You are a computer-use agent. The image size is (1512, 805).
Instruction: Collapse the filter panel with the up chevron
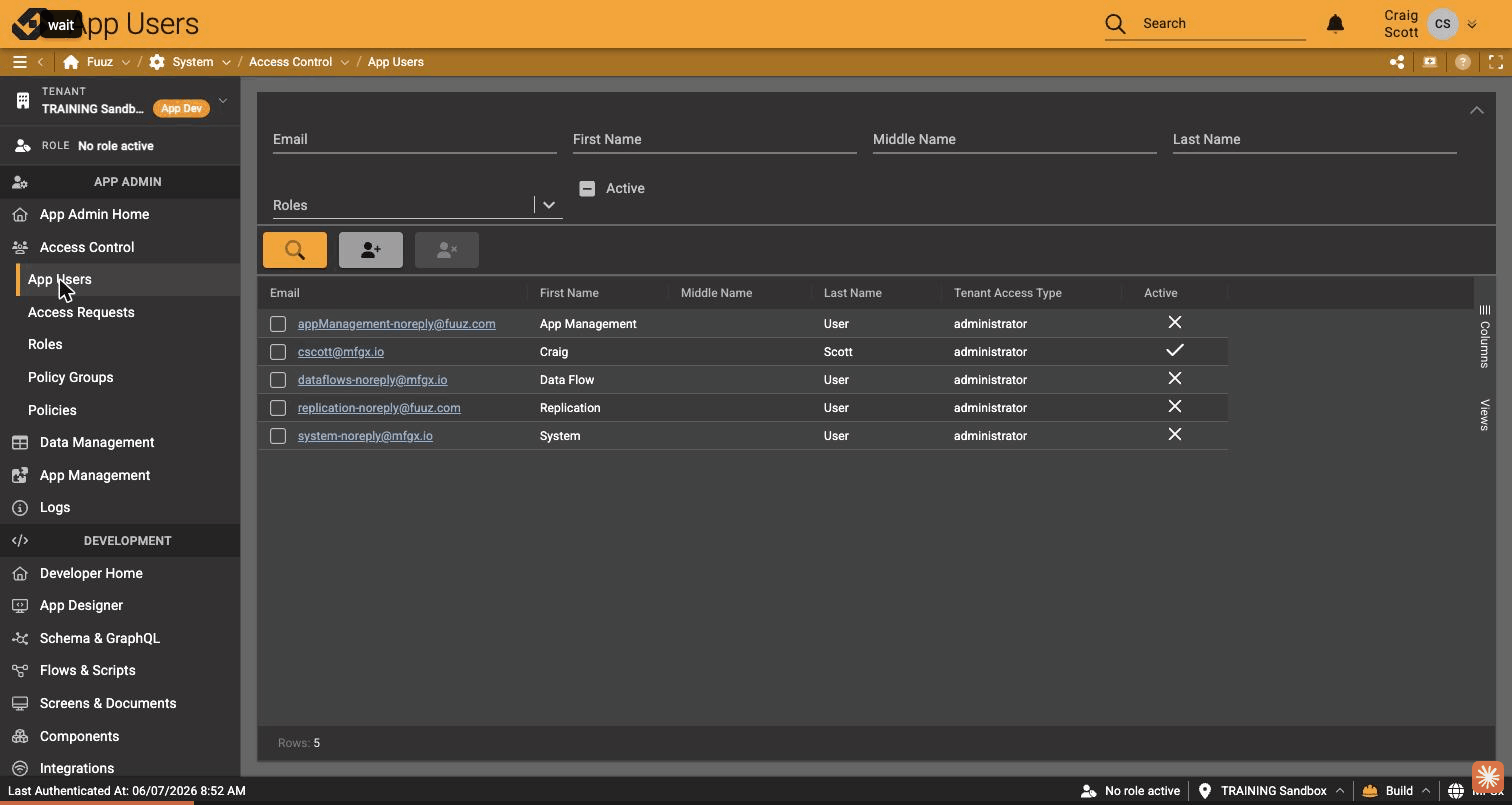(1476, 110)
